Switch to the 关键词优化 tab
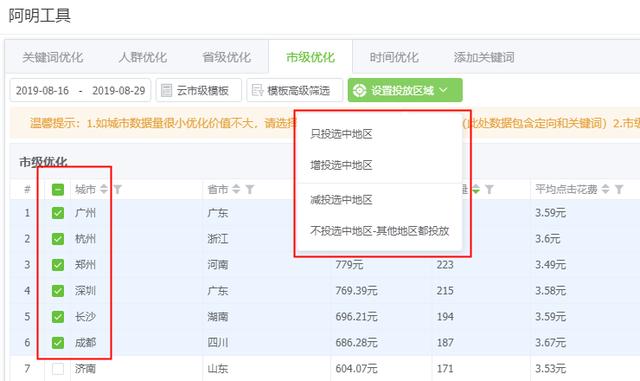640x381 pixels. coord(53,57)
